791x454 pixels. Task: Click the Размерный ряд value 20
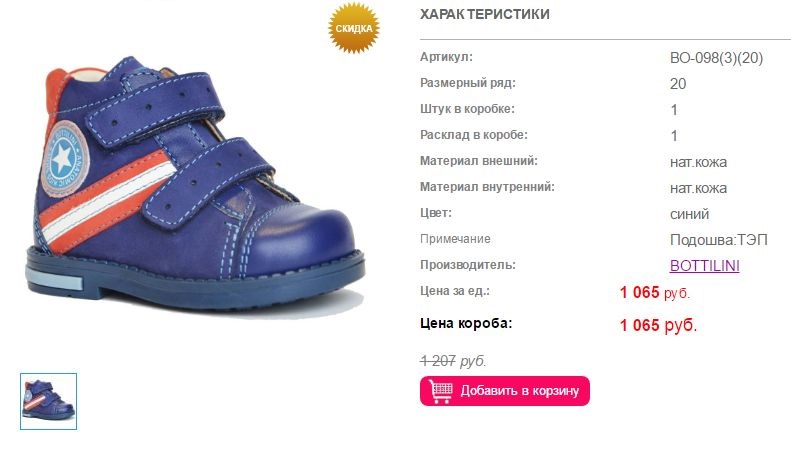tap(678, 84)
